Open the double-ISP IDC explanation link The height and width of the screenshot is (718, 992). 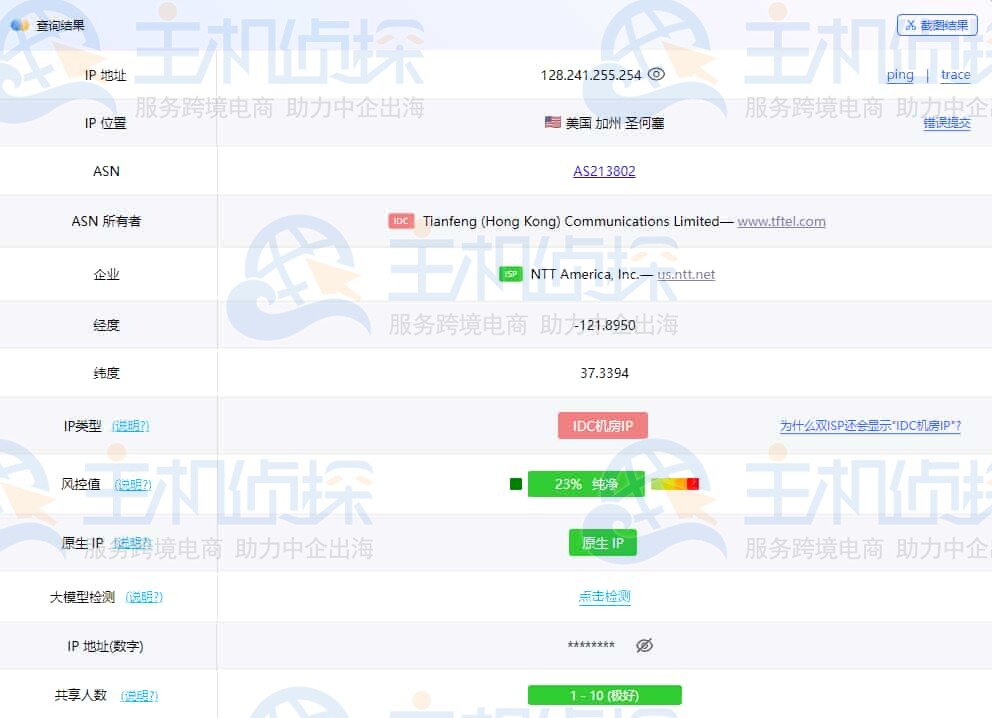870,425
